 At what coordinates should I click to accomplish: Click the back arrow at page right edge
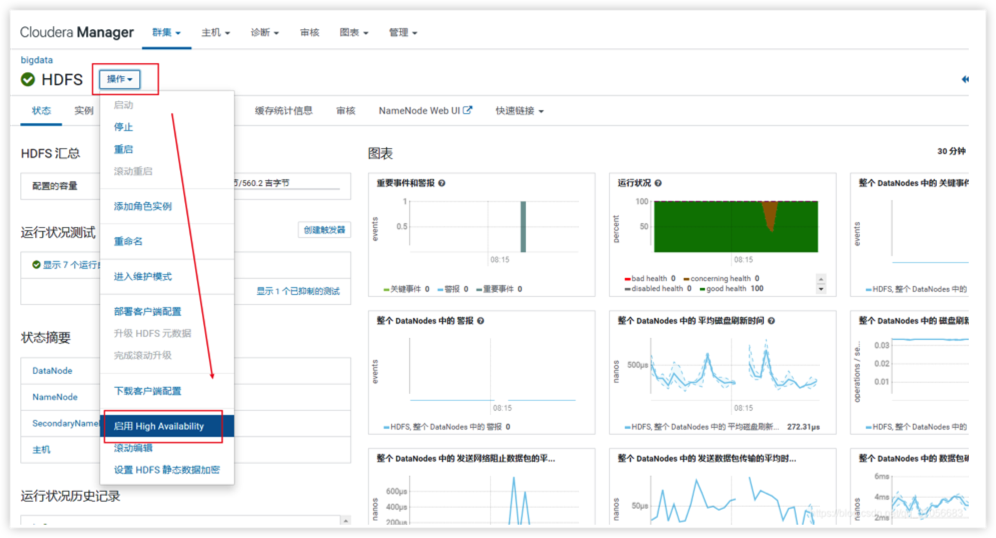(x=964, y=79)
